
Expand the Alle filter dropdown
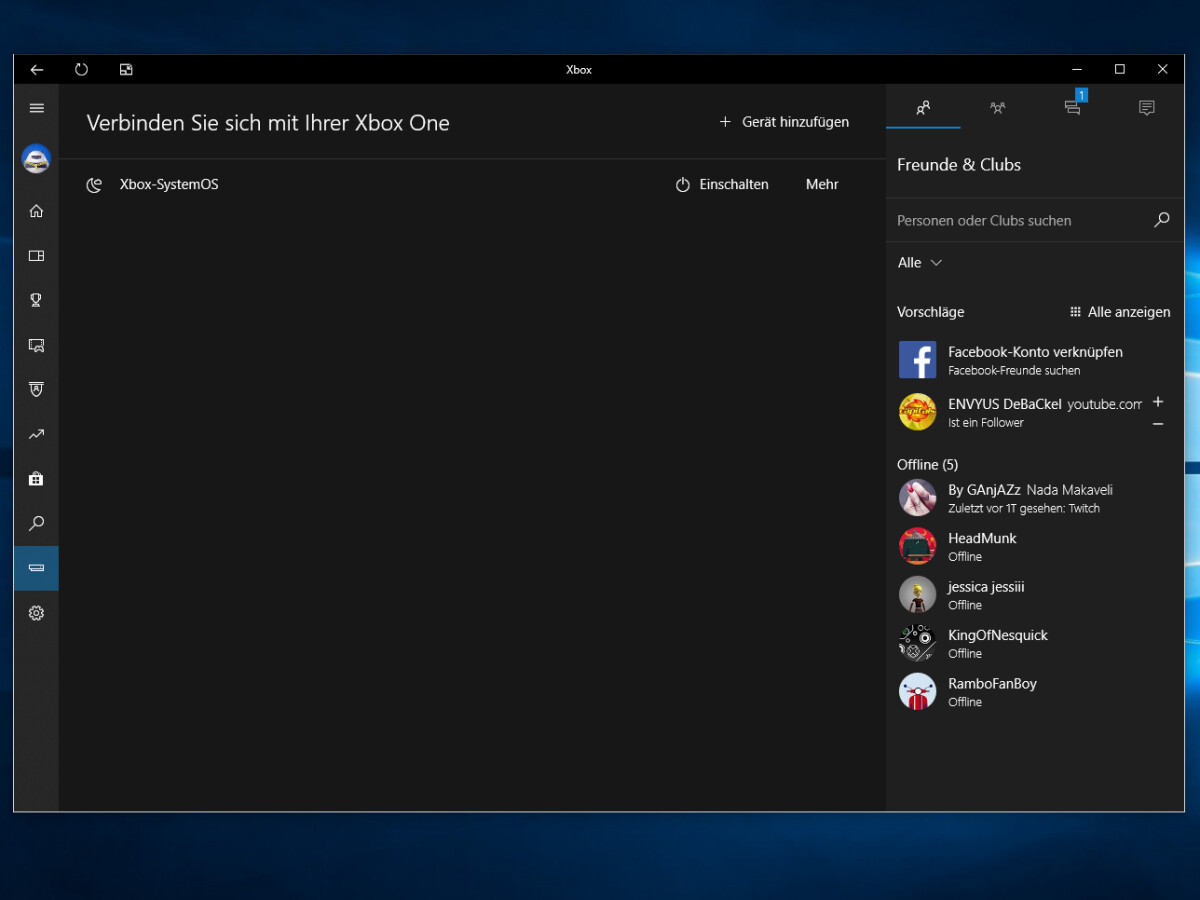point(920,263)
